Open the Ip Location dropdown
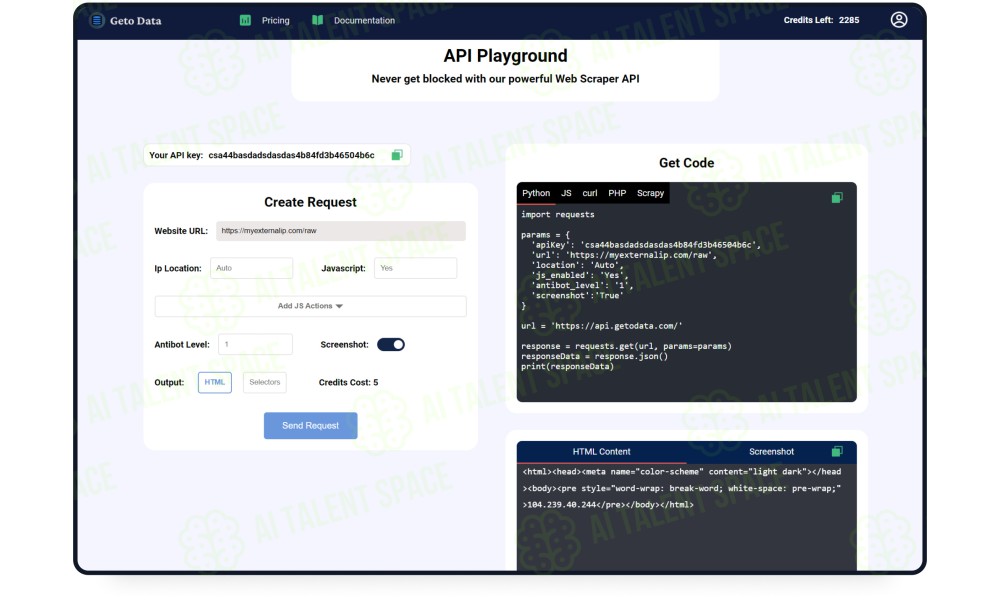This screenshot has width=1000, height=600. click(251, 268)
